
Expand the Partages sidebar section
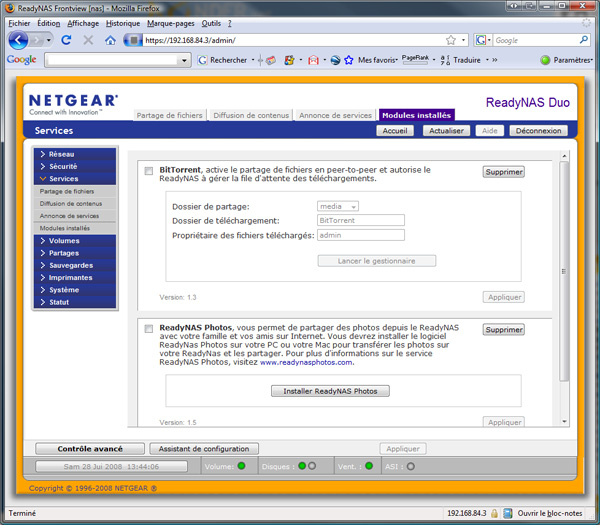[75, 253]
